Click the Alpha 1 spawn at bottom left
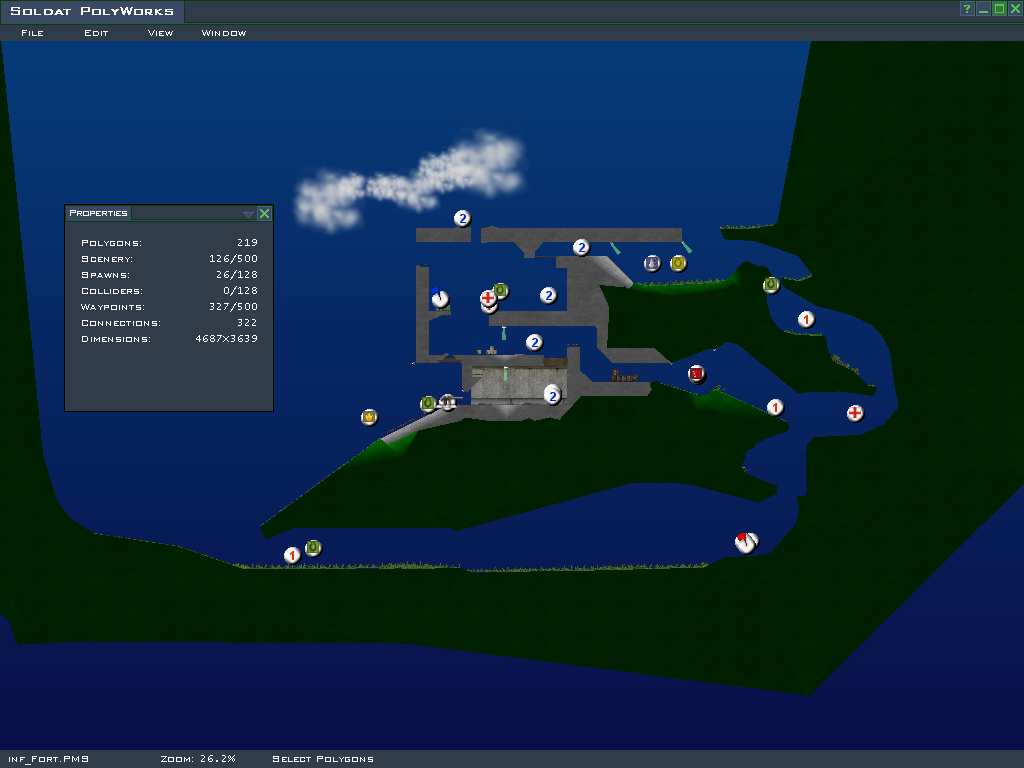 point(292,555)
